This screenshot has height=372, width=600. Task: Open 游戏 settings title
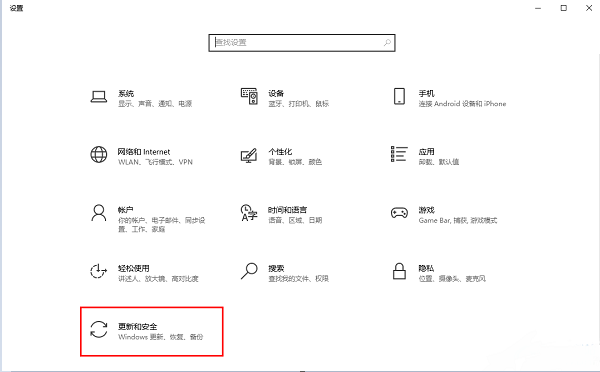click(x=426, y=210)
